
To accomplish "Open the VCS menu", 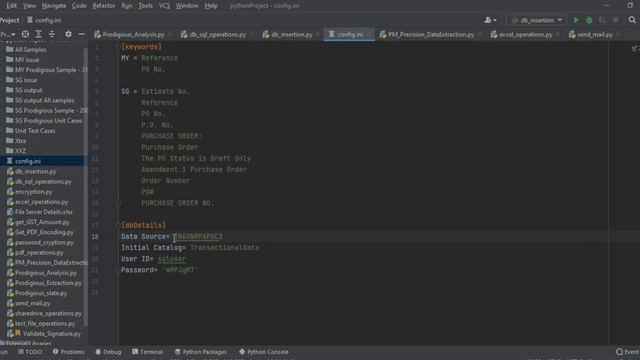I will pos(164,6).
